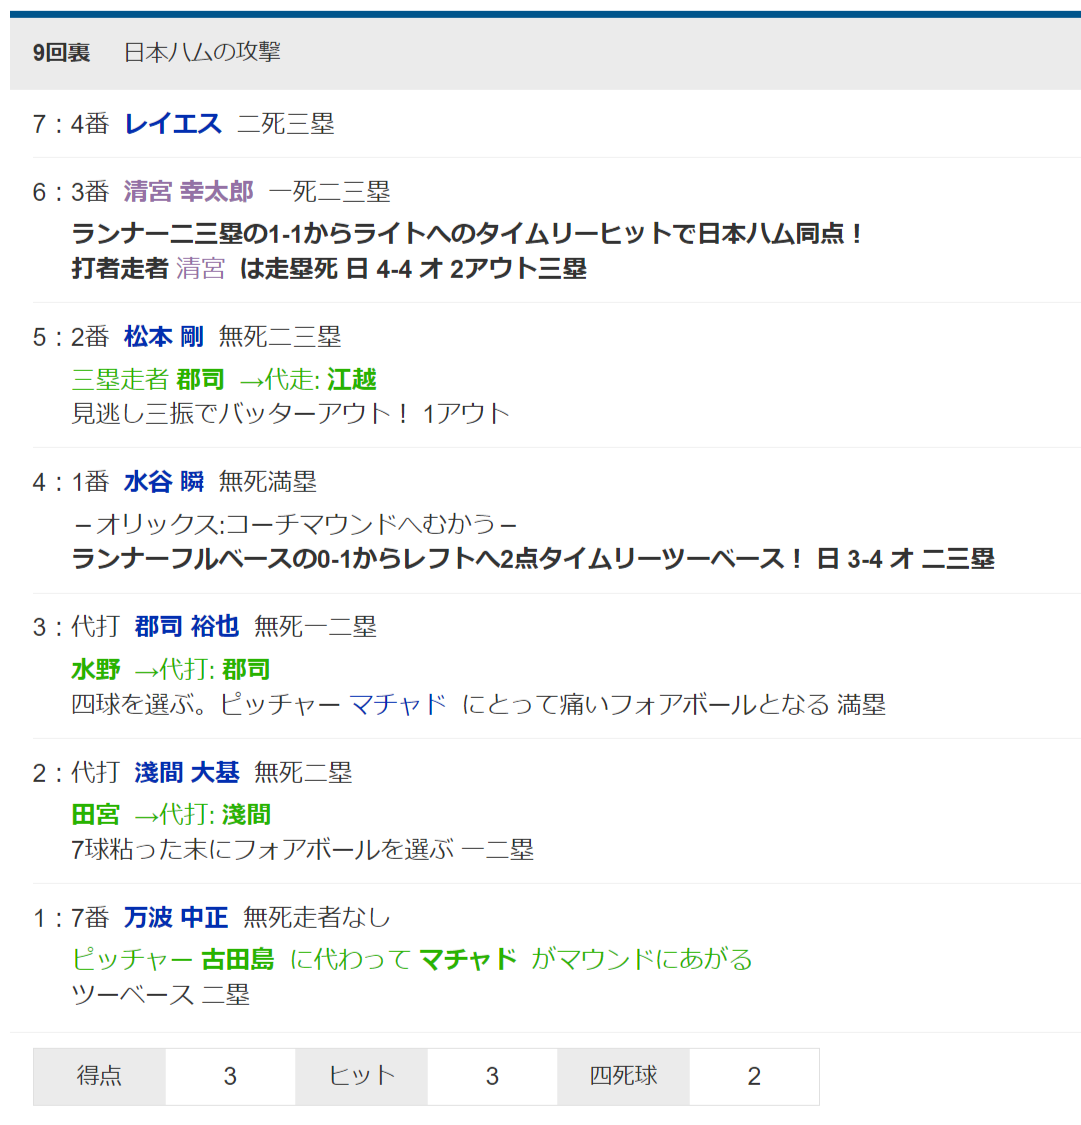Click 日本ハムの攻撃 heading text
1081x1125 pixels.
point(202,52)
